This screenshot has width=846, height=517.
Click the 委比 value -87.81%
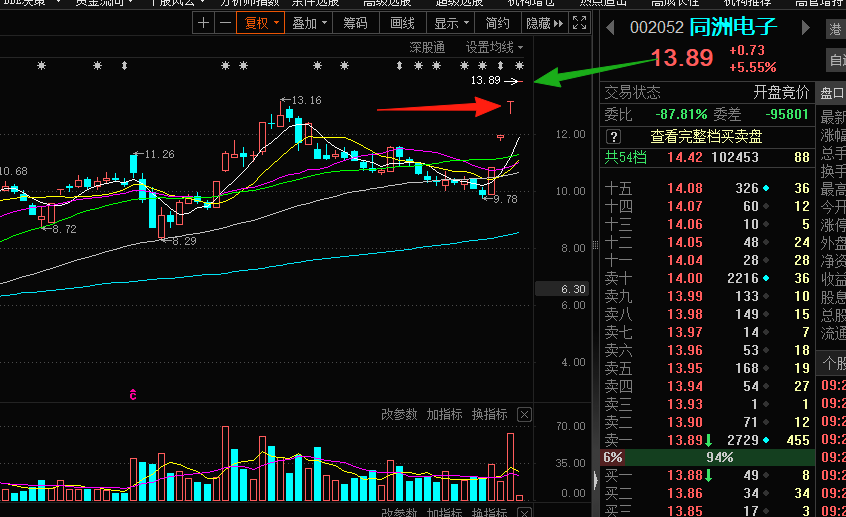pyautogui.click(x=681, y=114)
